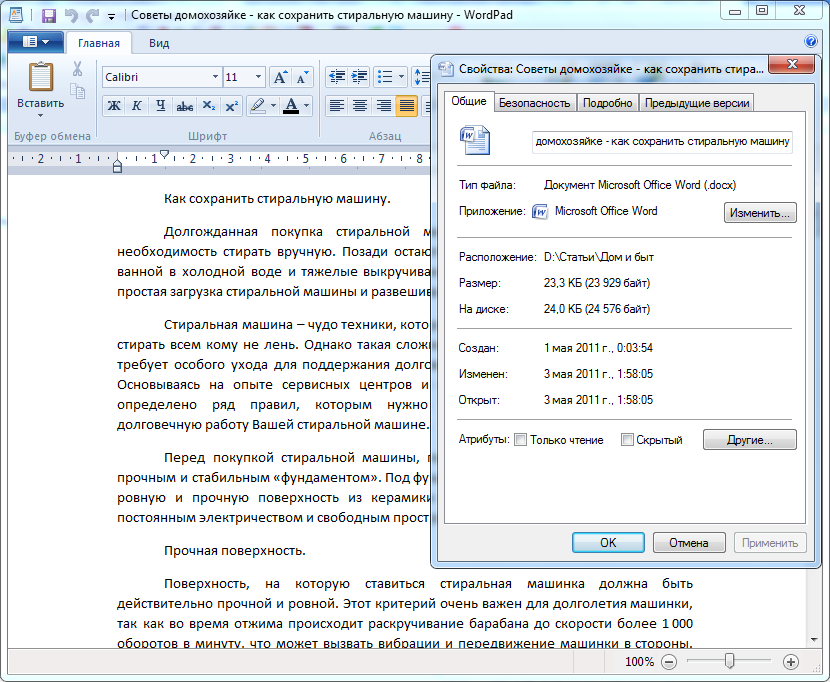Apply italic (К) formatting

click(135, 106)
